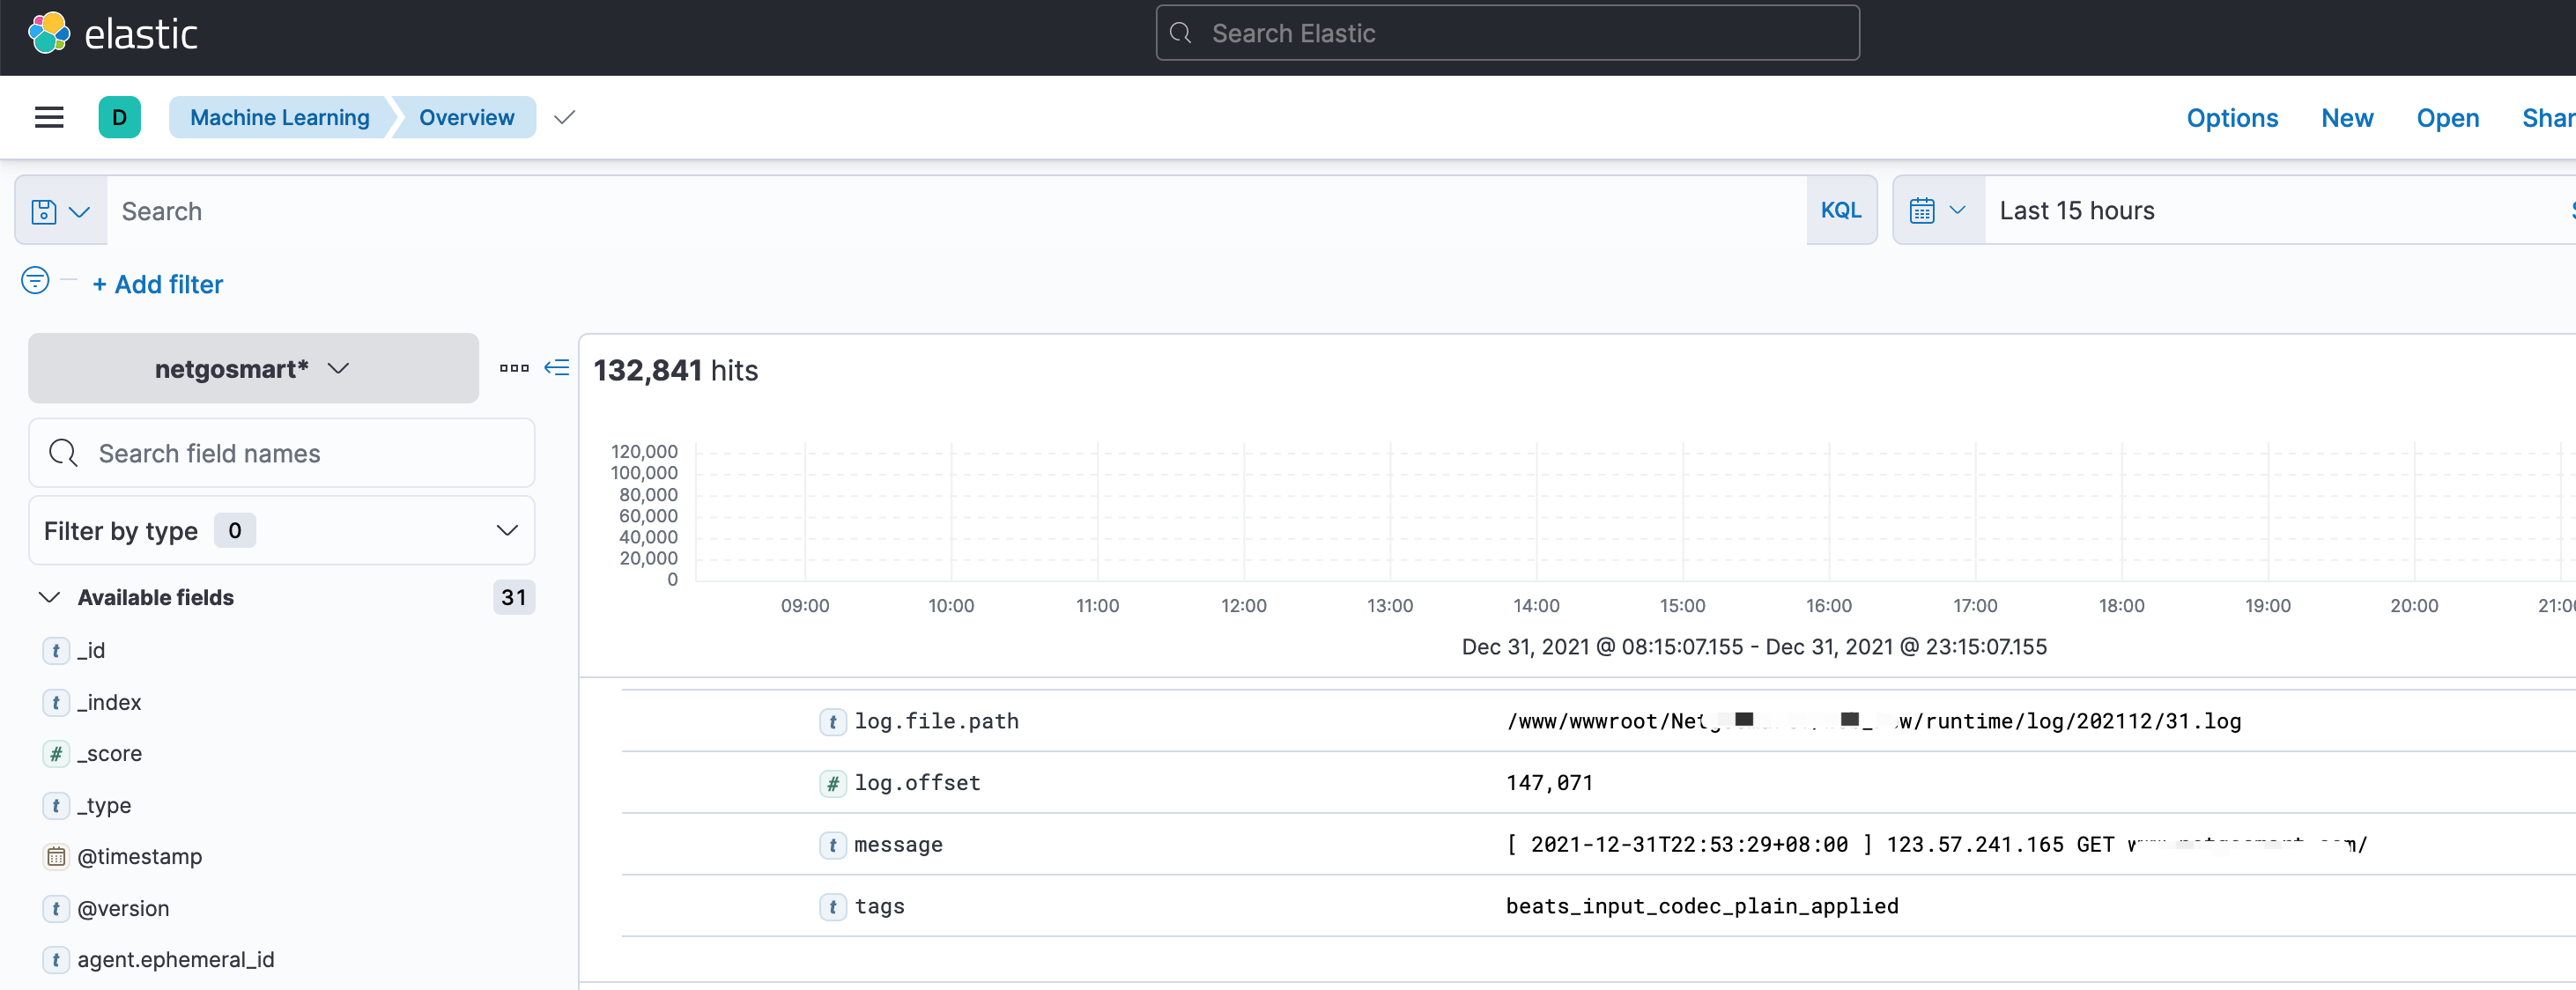Click number icon beside log.offset row
Screen dimensions: 2576x990
click(x=832, y=784)
